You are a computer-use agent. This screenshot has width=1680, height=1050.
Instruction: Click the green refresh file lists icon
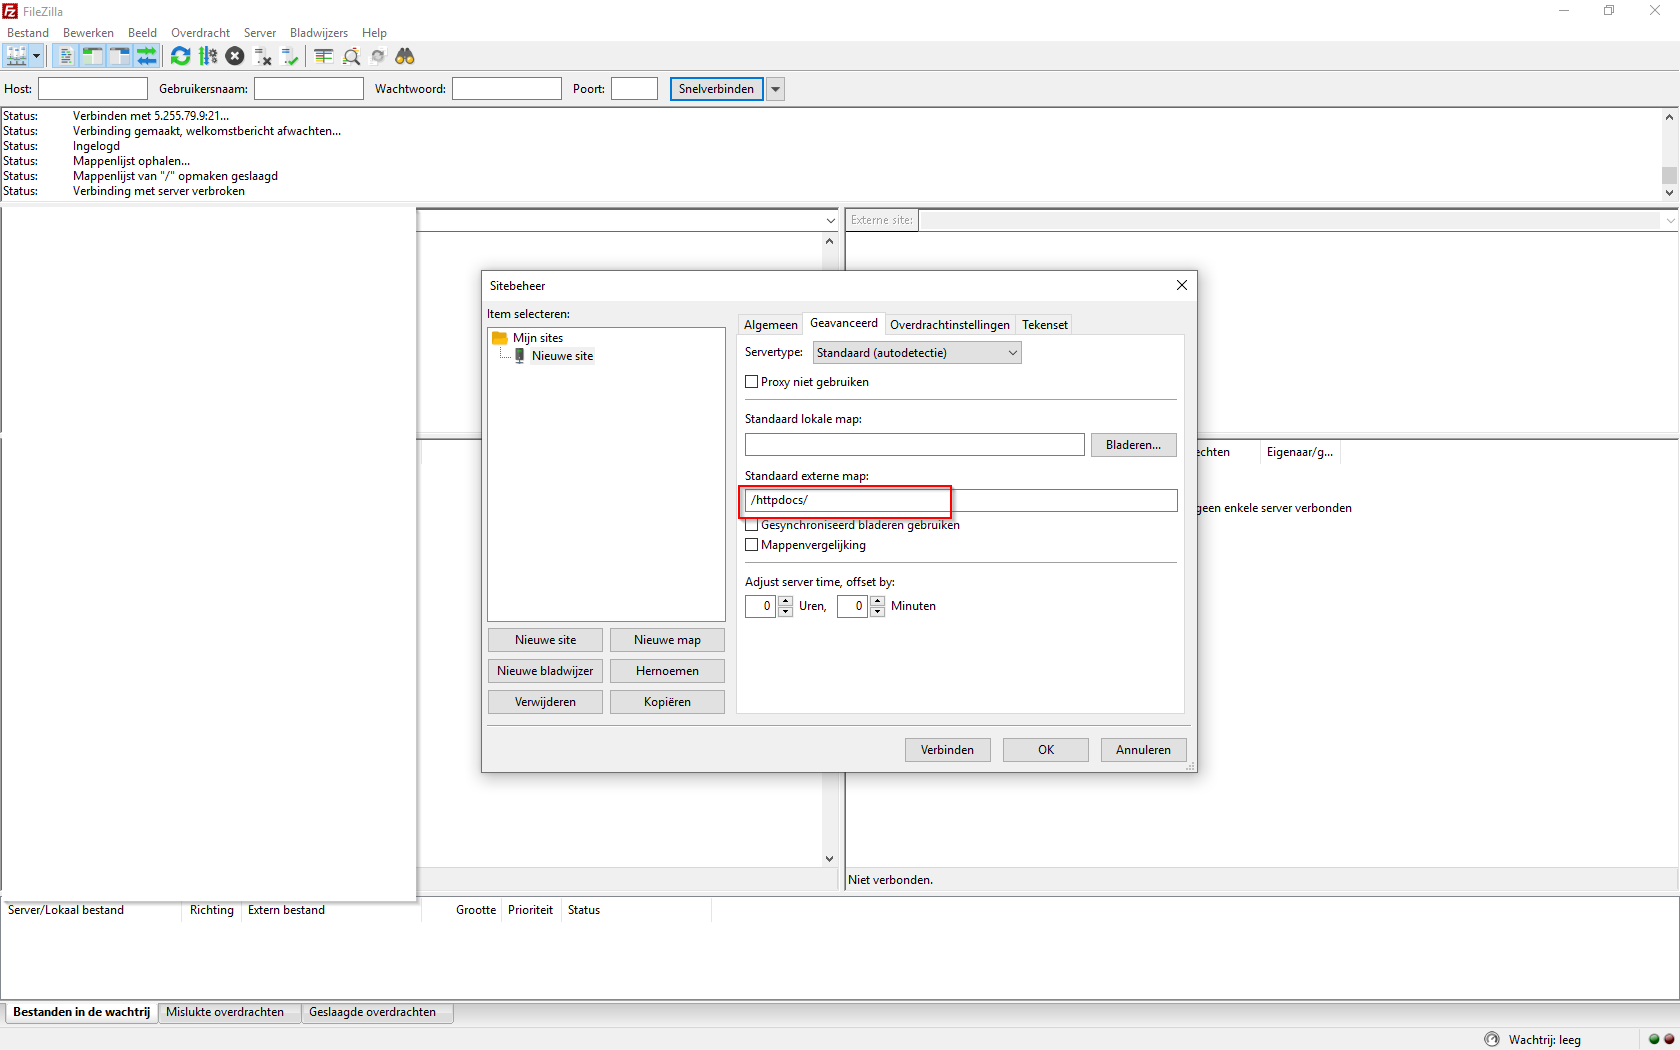180,56
